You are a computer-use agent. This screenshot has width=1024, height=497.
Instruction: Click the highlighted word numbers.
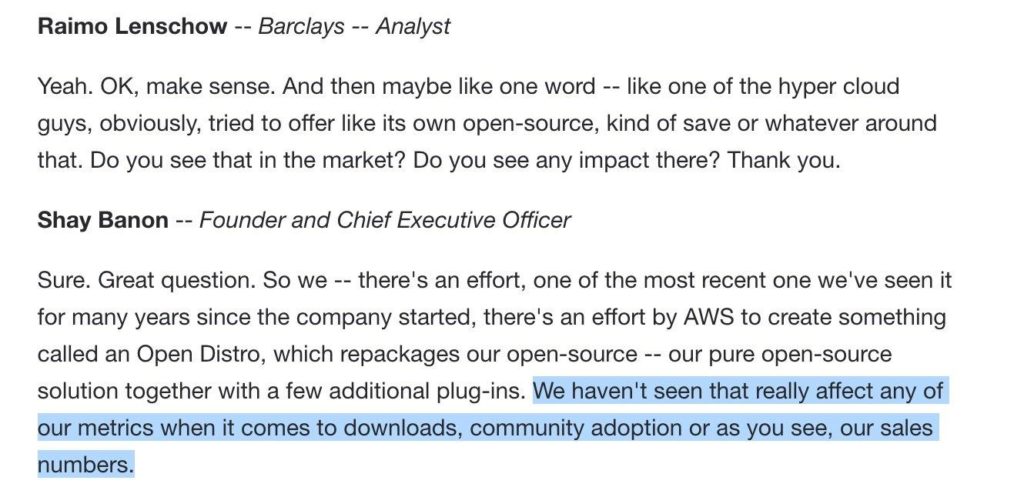click(86, 465)
